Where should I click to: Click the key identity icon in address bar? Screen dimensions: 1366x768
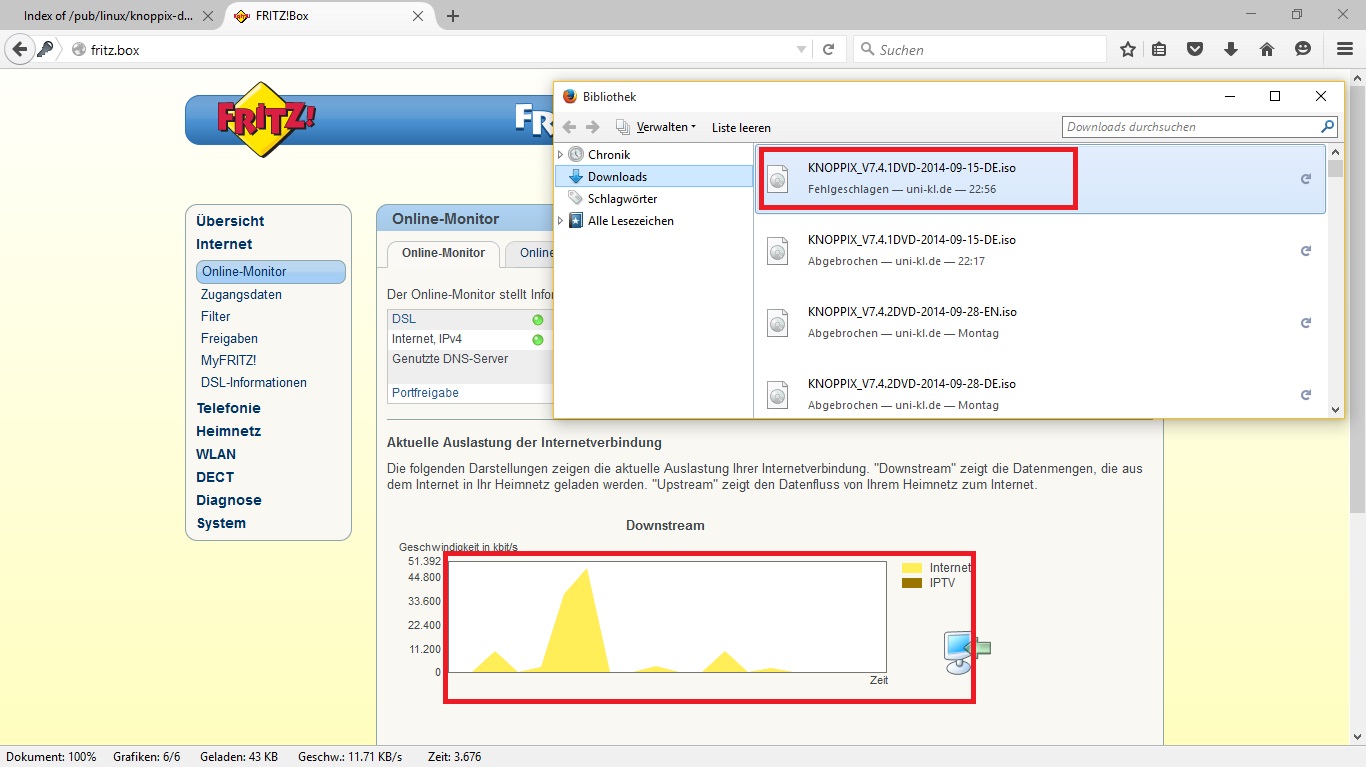(45, 49)
